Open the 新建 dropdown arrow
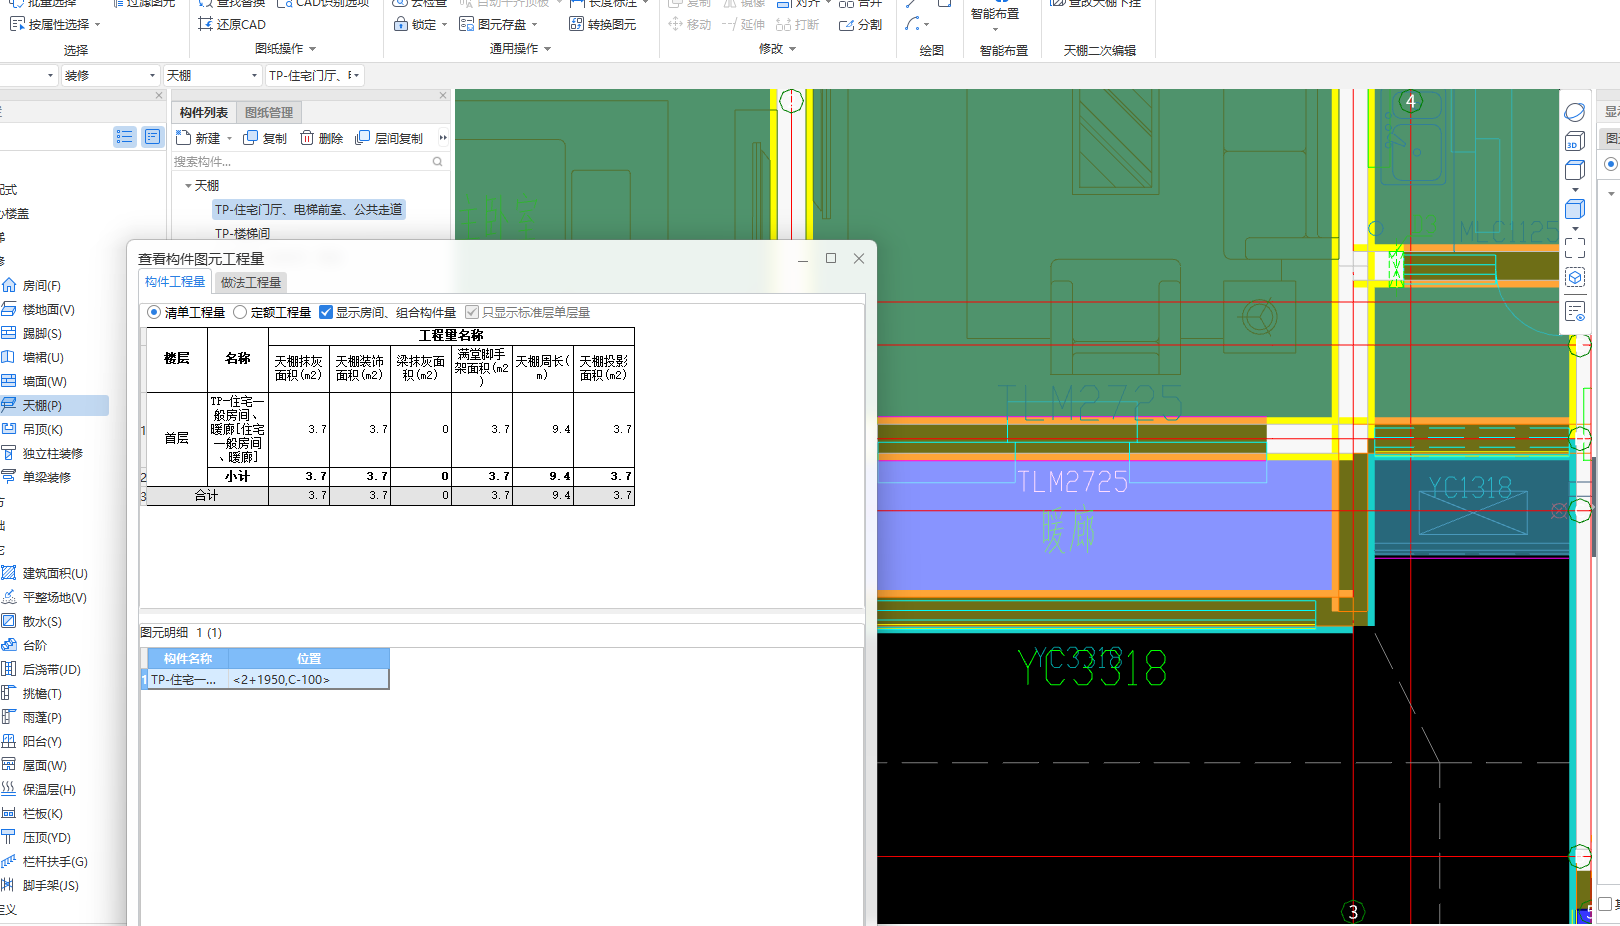This screenshot has width=1620, height=926. [229, 139]
